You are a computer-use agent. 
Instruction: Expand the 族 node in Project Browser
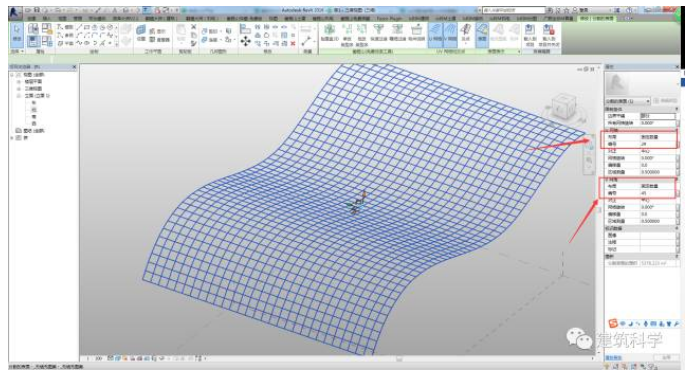12,138
